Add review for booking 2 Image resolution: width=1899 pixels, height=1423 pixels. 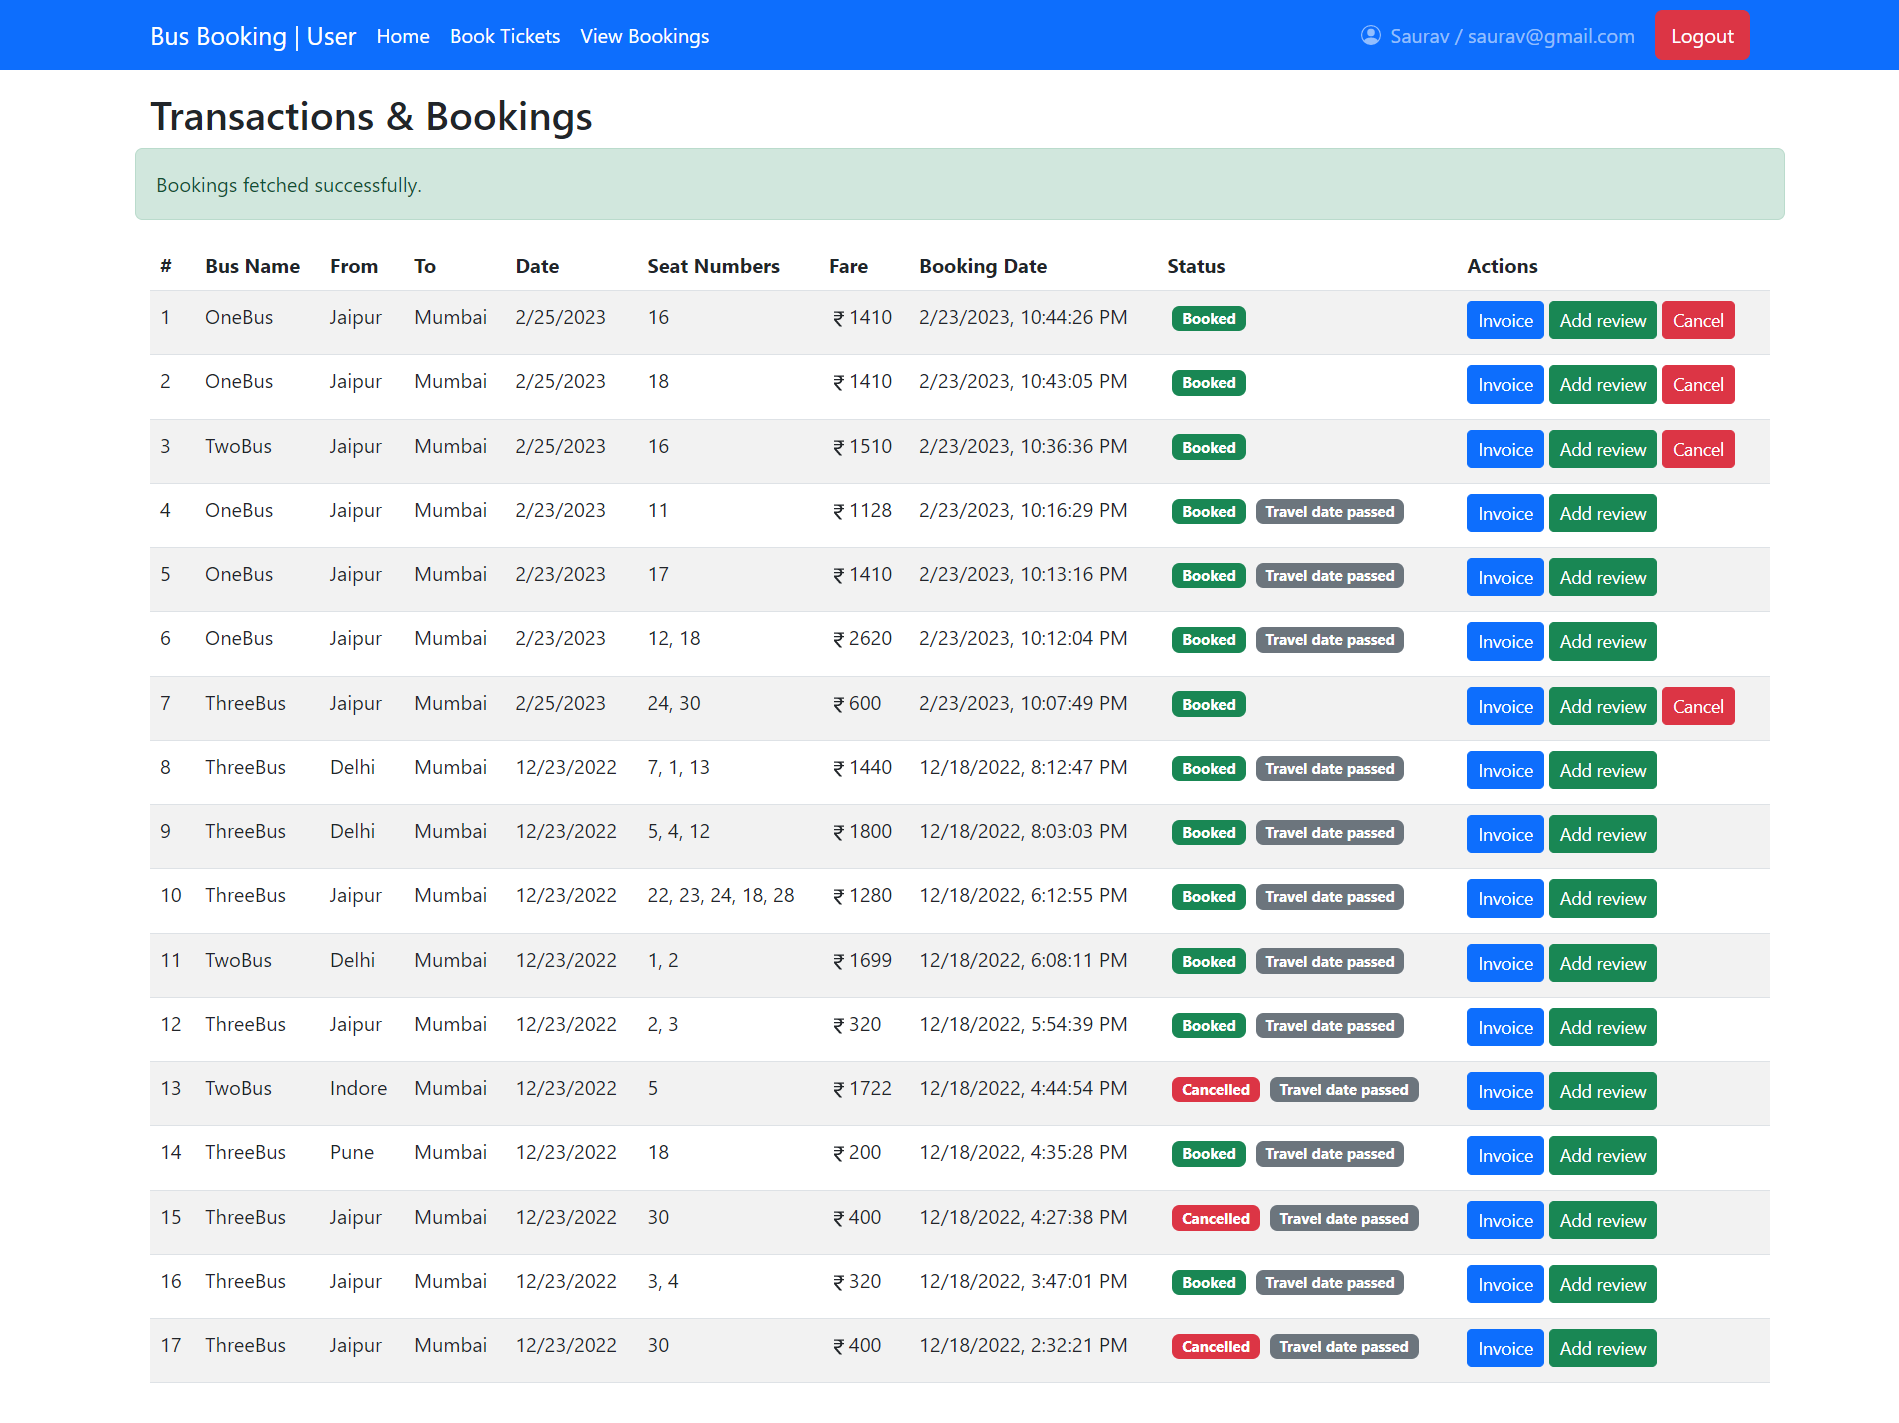1602,384
